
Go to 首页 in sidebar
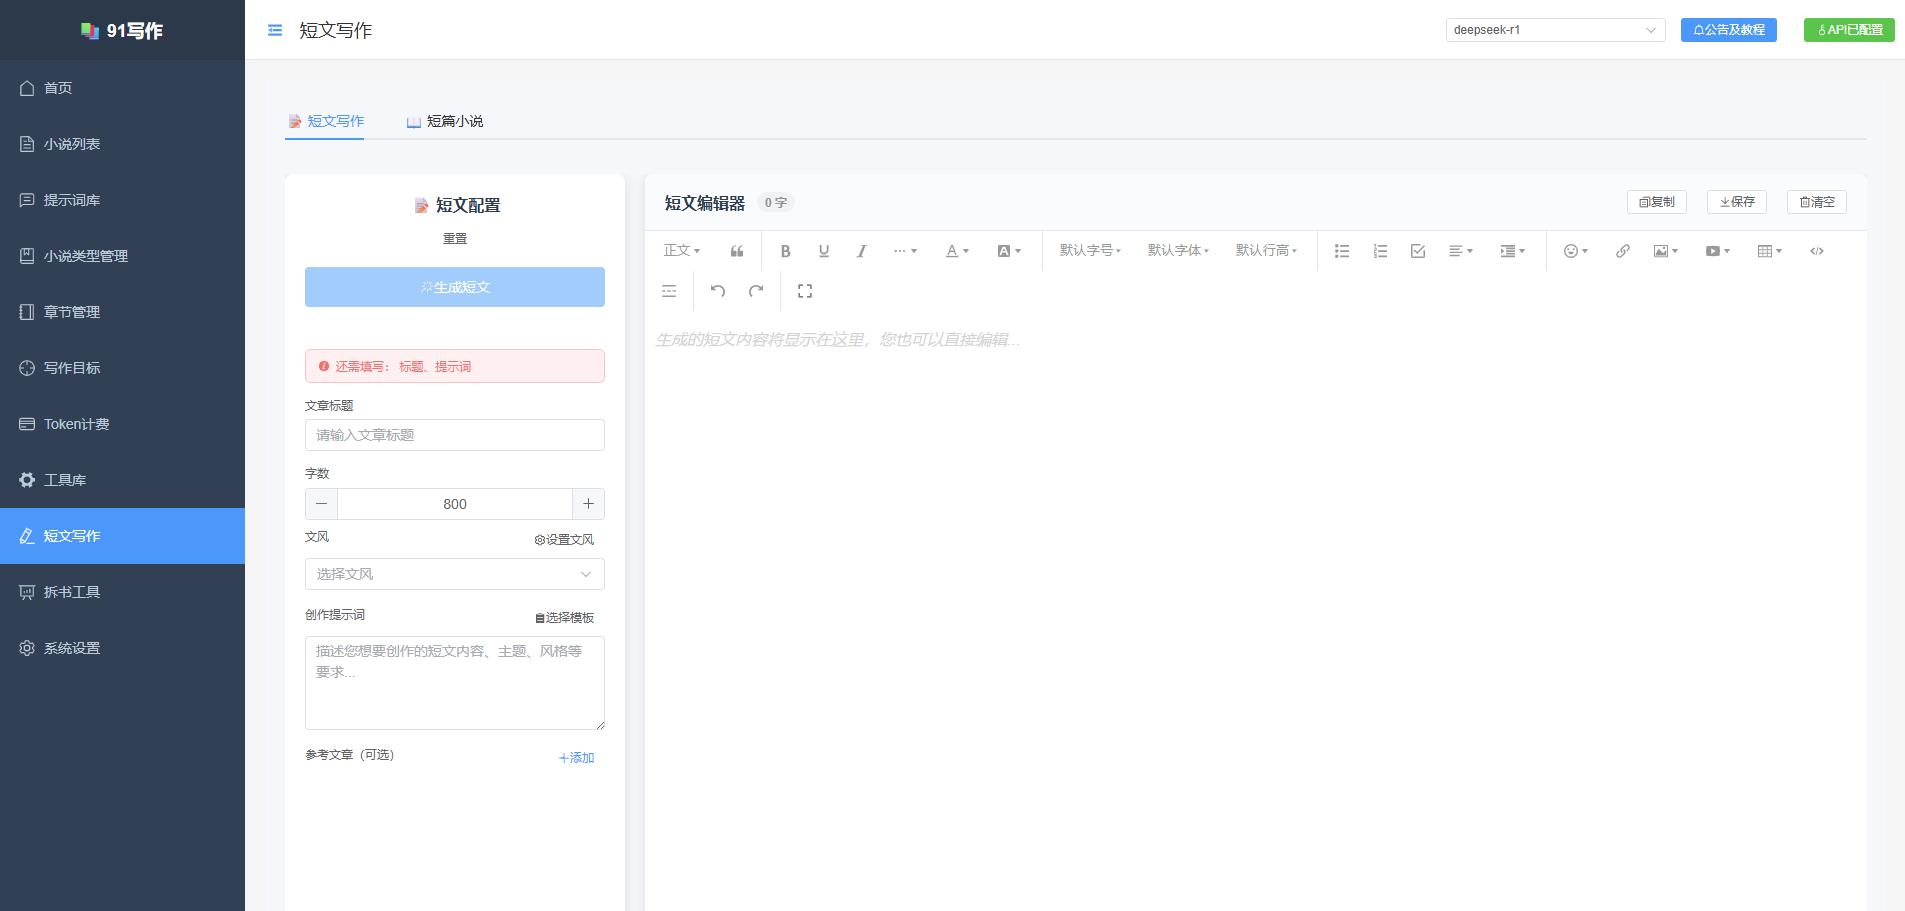(122, 88)
